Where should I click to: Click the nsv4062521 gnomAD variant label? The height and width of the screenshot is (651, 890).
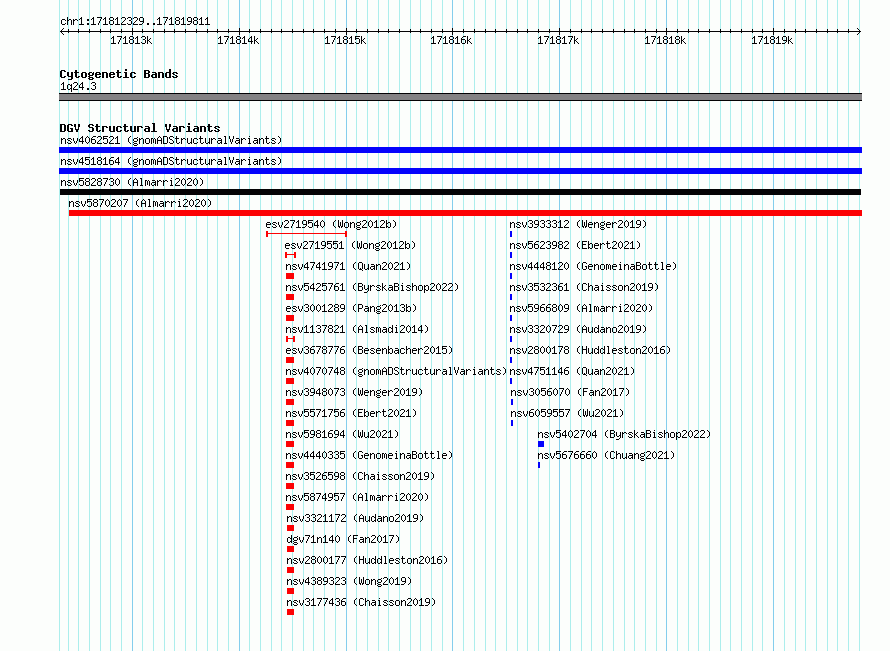(x=171, y=140)
